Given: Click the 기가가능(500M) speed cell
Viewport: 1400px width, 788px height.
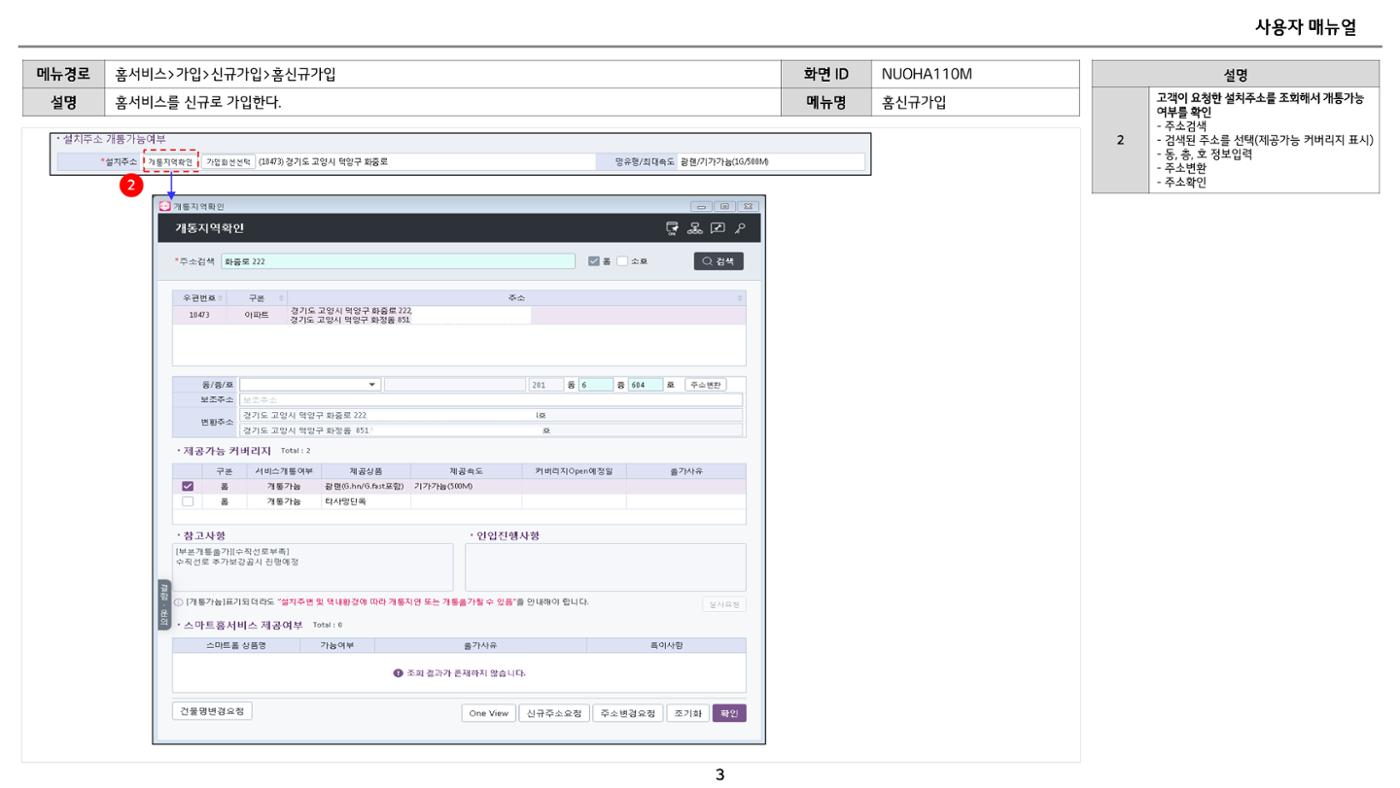Looking at the screenshot, I should click(x=466, y=486).
